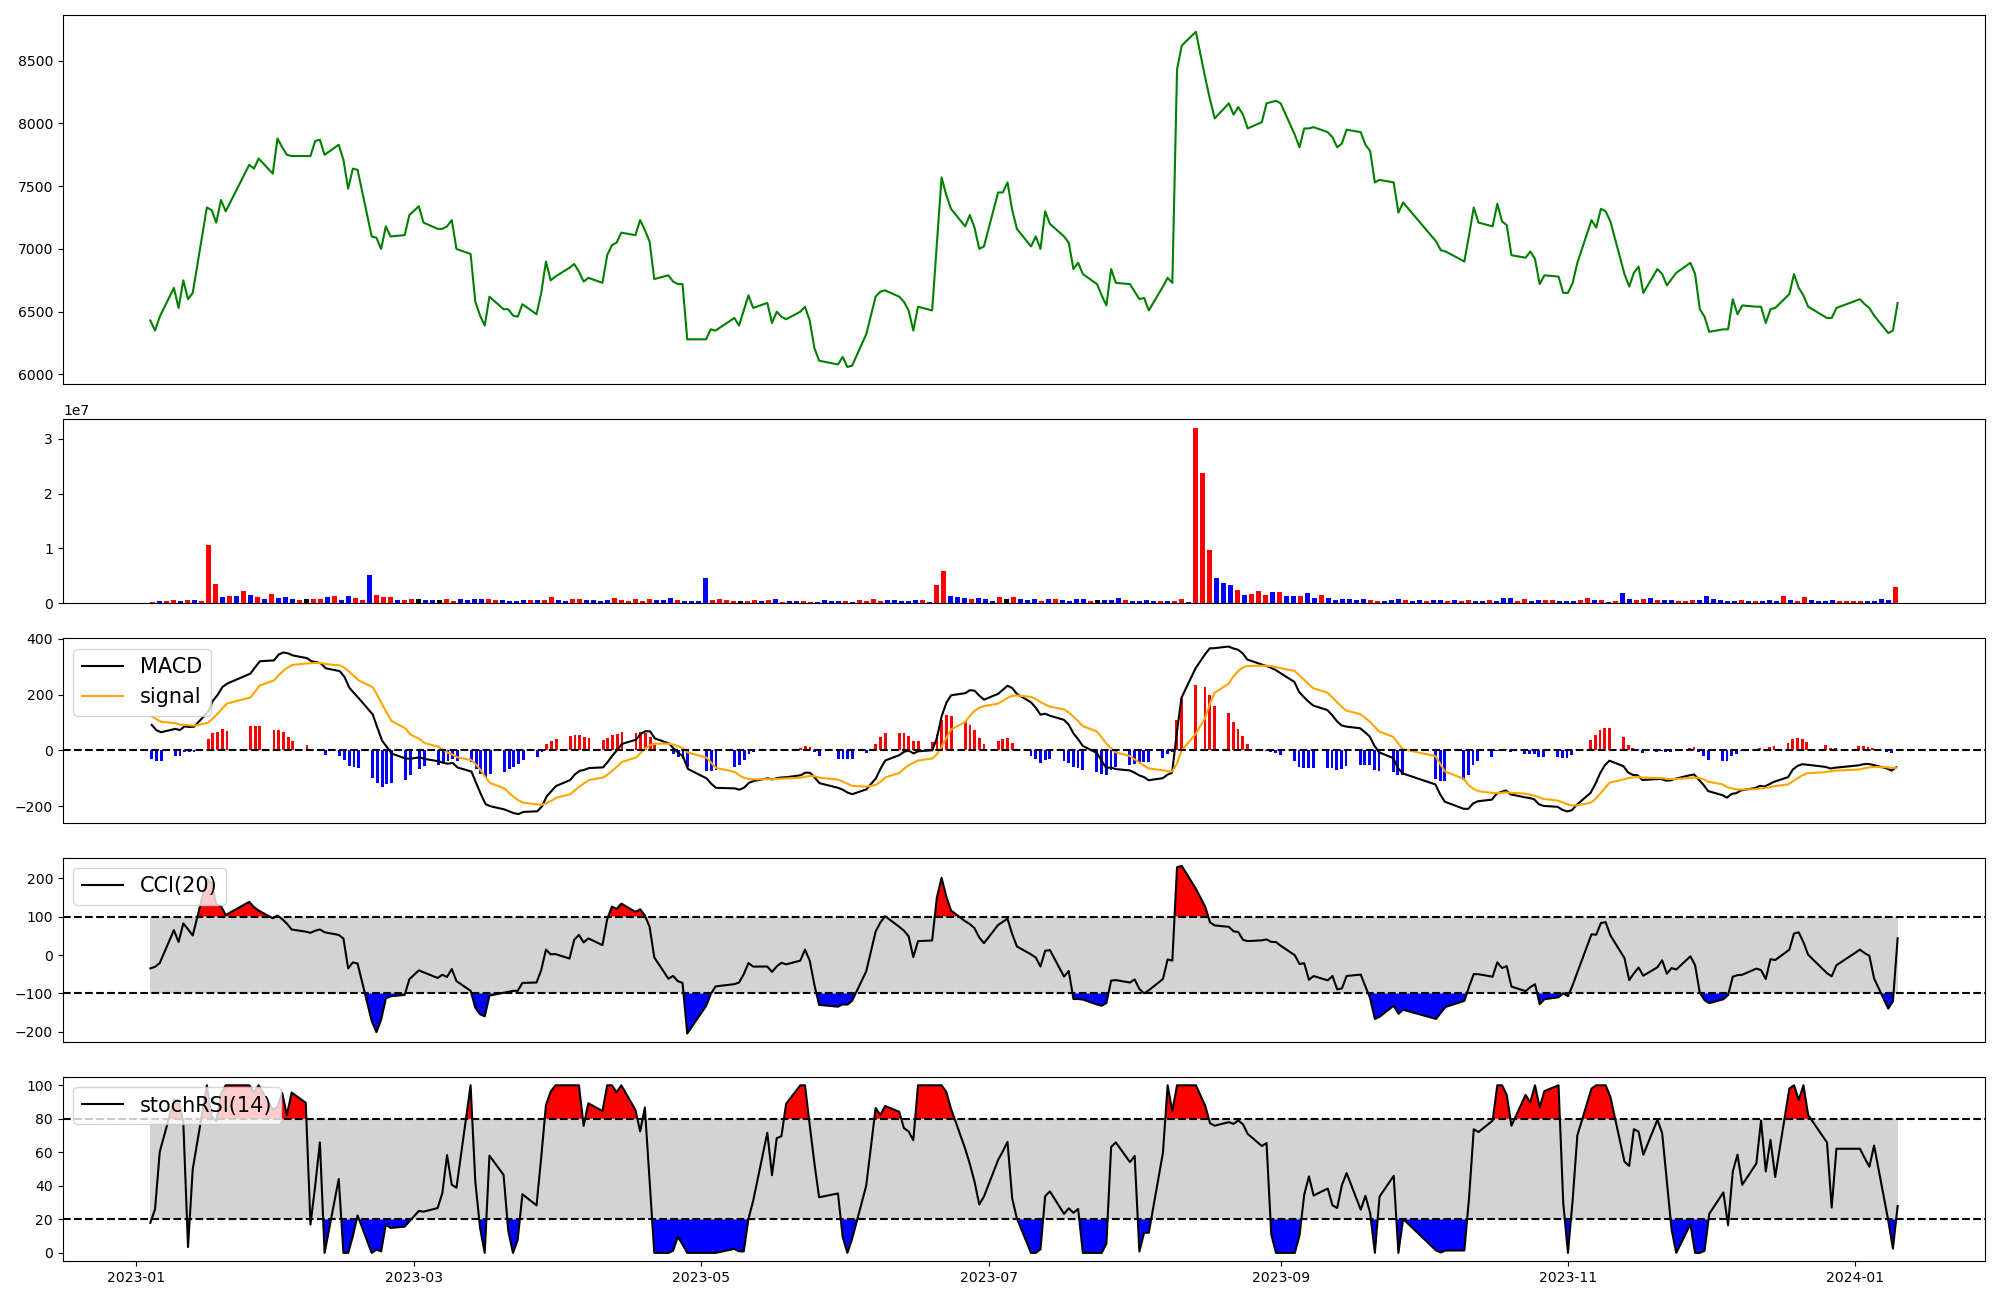Screen dimensions: 2000x1300
Task: Click the stochRSI(14) legend label
Action: pyautogui.click(x=205, y=1105)
